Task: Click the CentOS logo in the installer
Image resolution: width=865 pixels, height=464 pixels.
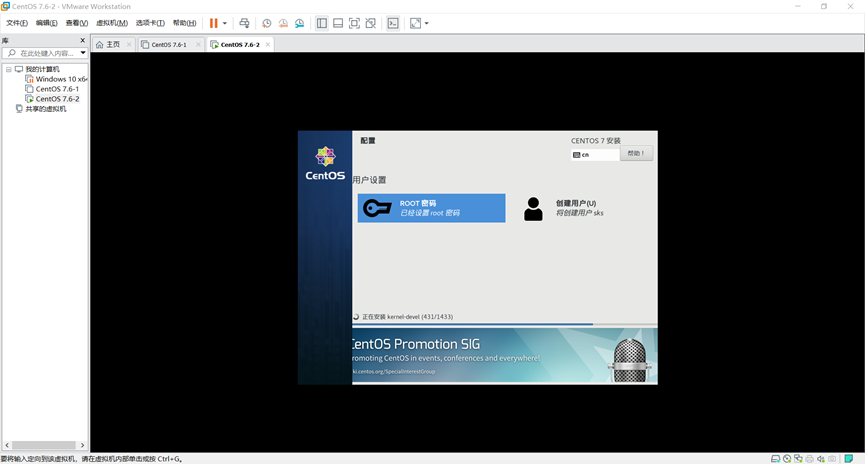Action: [325, 163]
